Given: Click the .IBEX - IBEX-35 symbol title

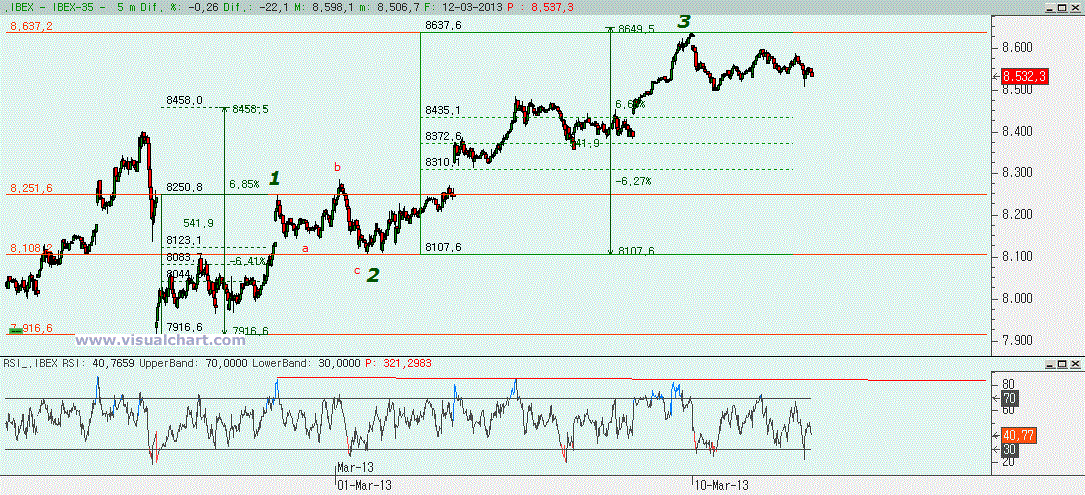Looking at the screenshot, I should point(49,6).
